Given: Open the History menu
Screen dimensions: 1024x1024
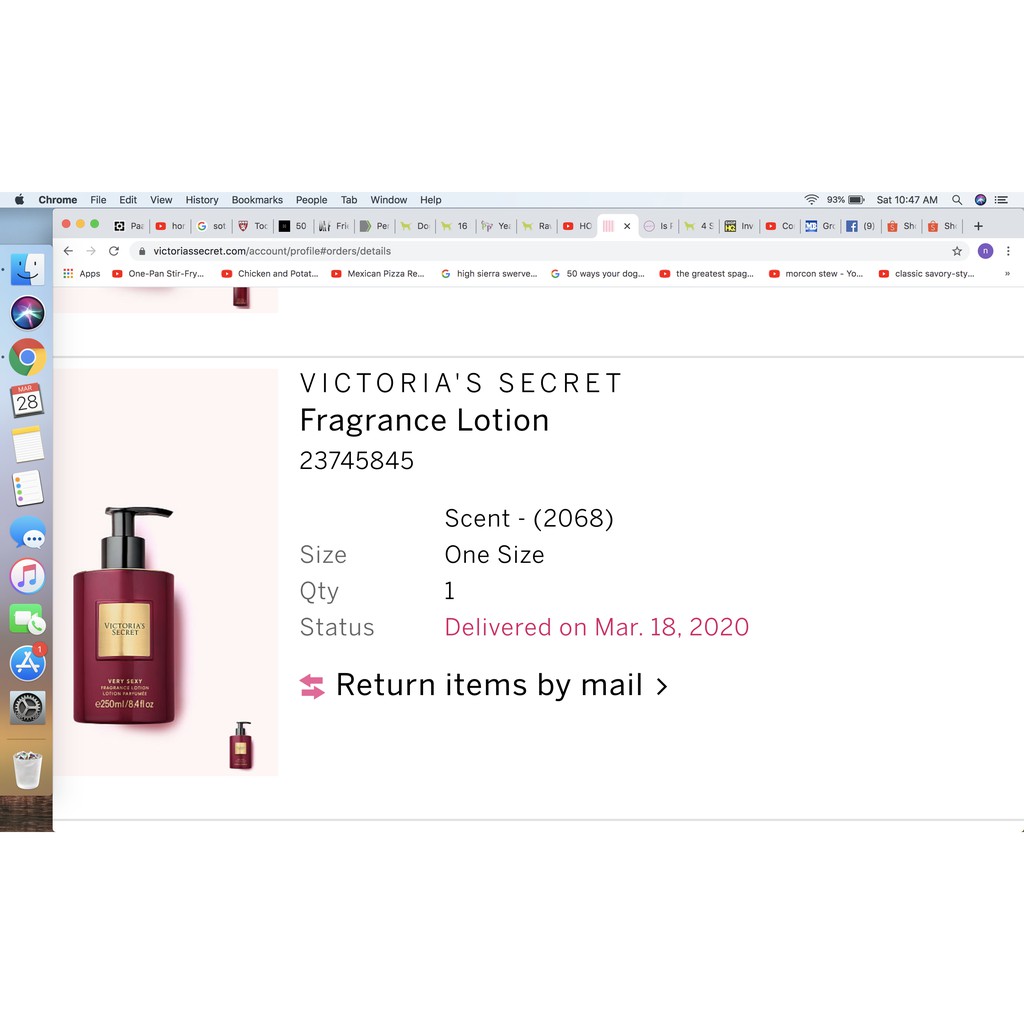Looking at the screenshot, I should click(202, 200).
